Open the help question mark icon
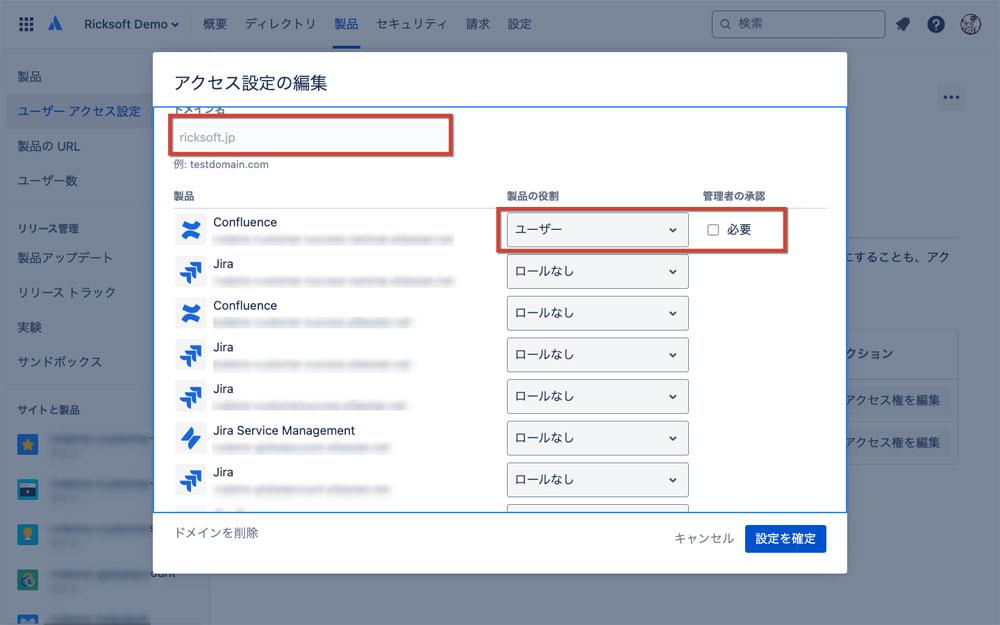 tap(936, 24)
